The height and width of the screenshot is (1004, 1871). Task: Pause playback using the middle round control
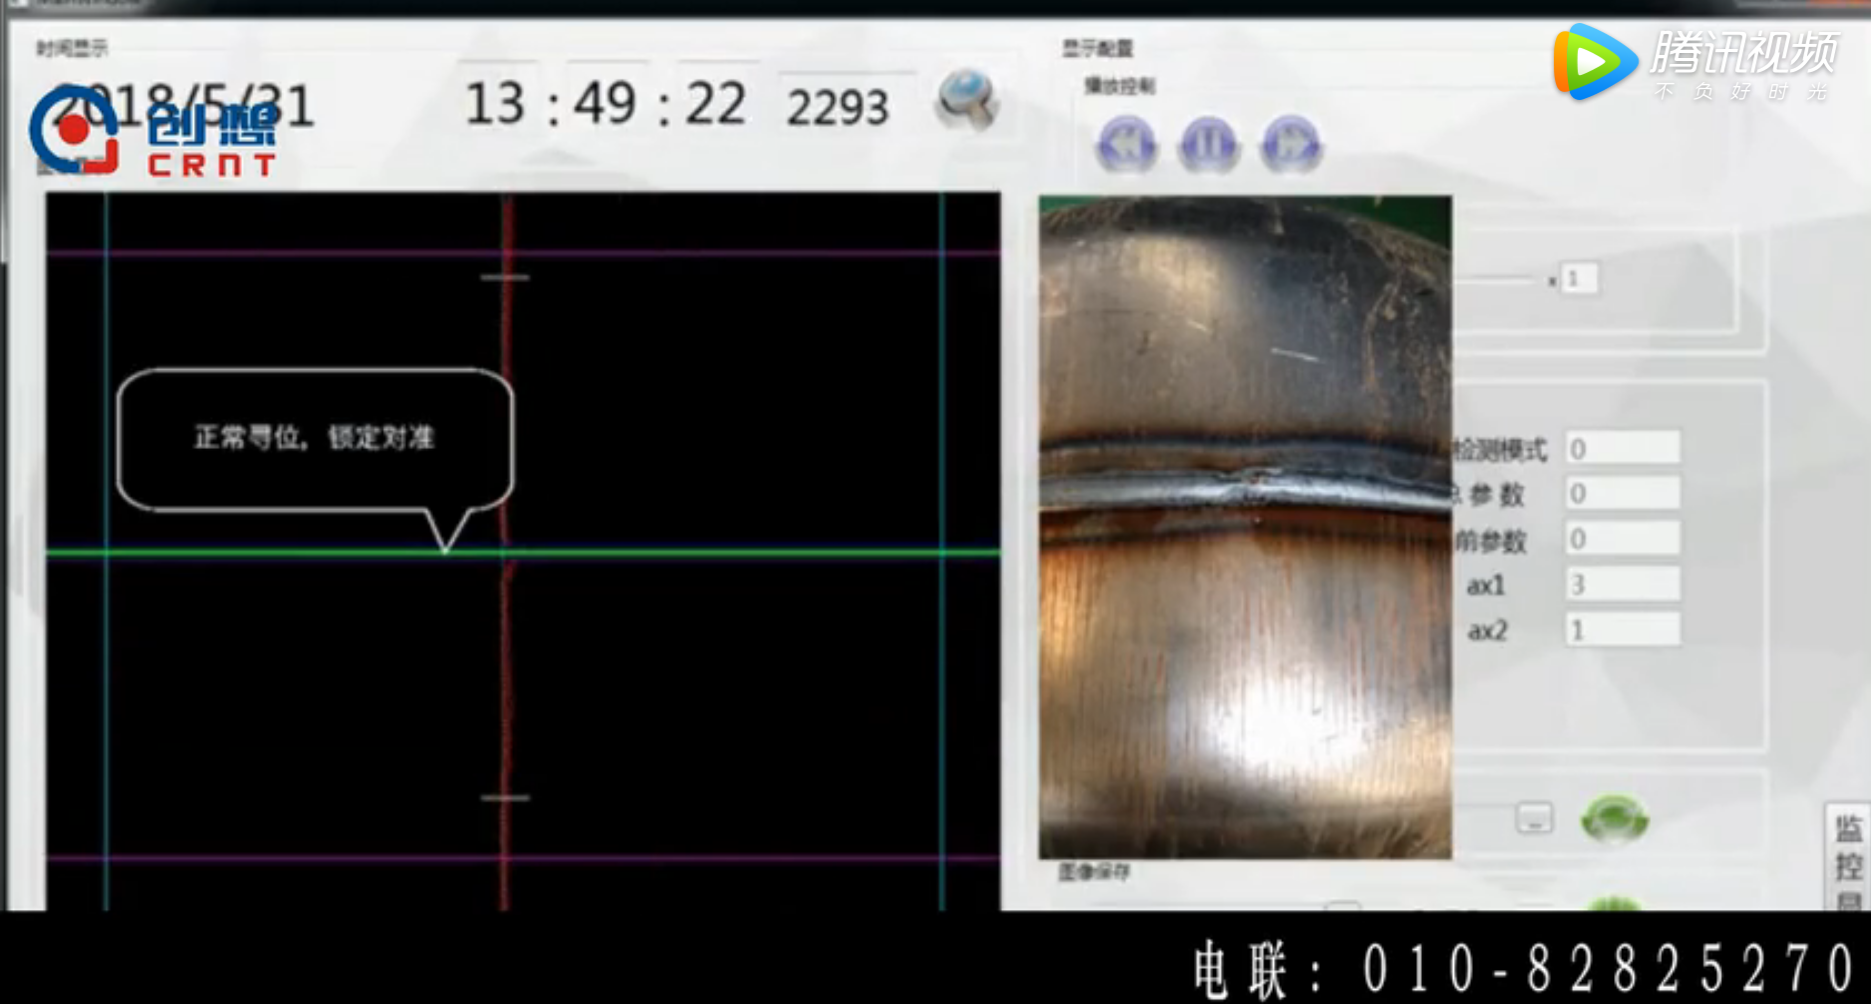[x=1209, y=146]
